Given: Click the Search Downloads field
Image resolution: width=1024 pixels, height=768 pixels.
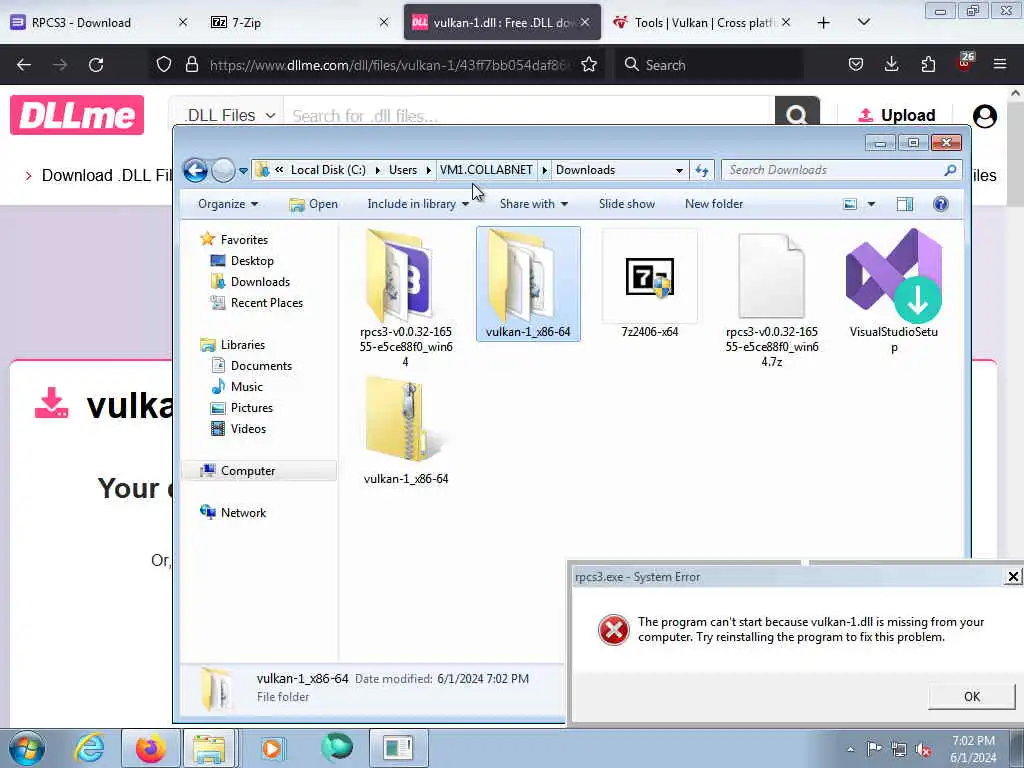Looking at the screenshot, I should tap(841, 170).
